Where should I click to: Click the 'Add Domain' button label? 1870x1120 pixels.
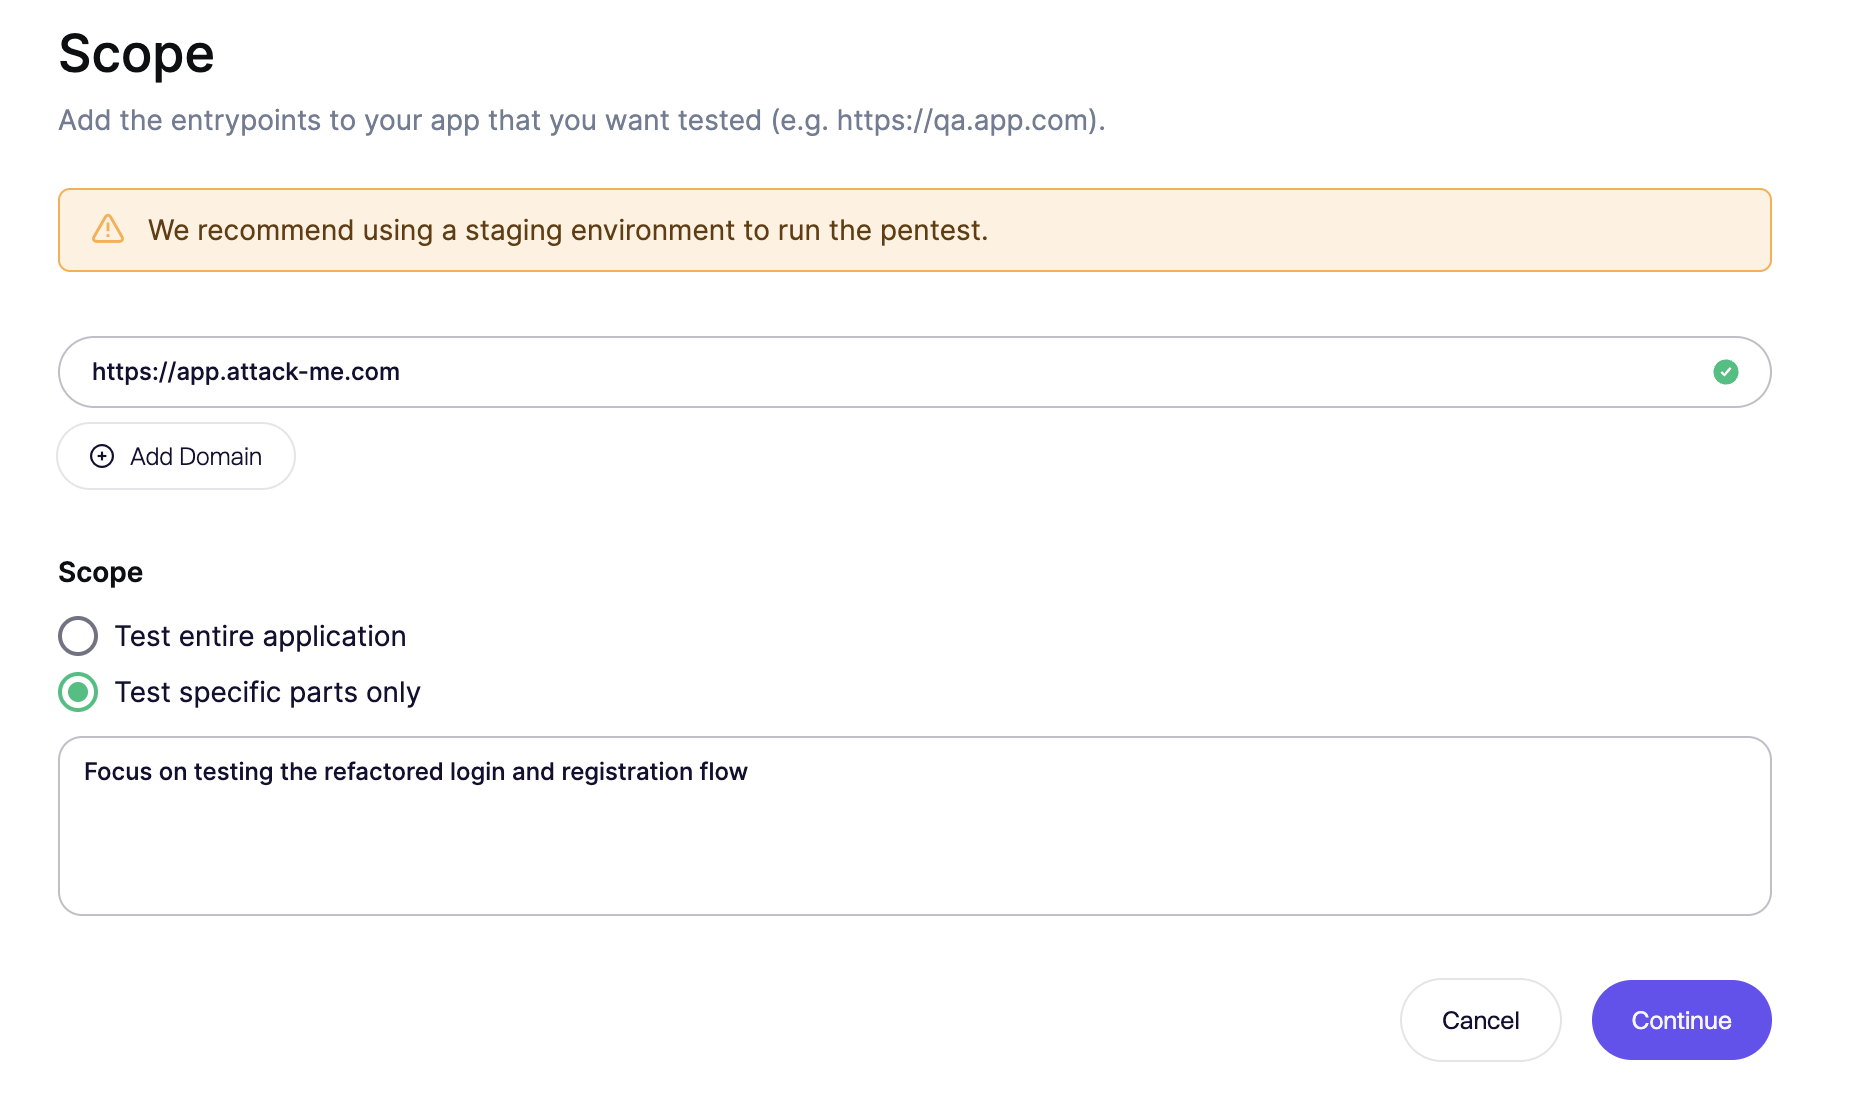[x=196, y=456]
